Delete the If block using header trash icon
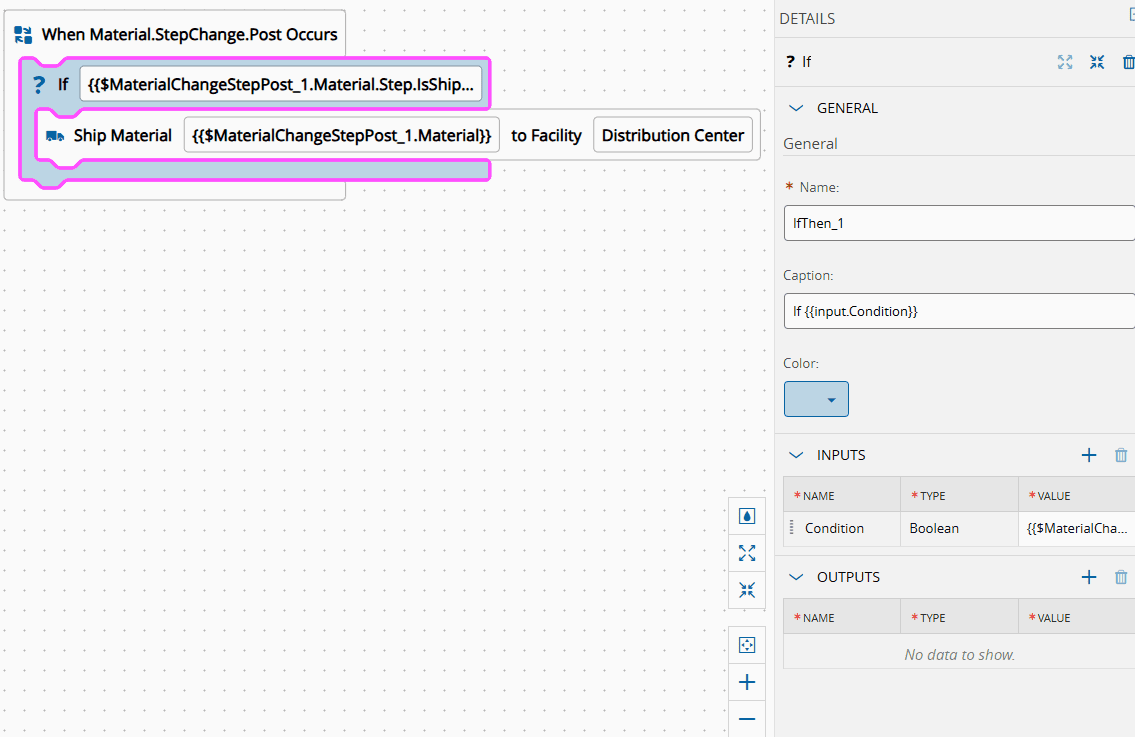 pyautogui.click(x=1128, y=62)
